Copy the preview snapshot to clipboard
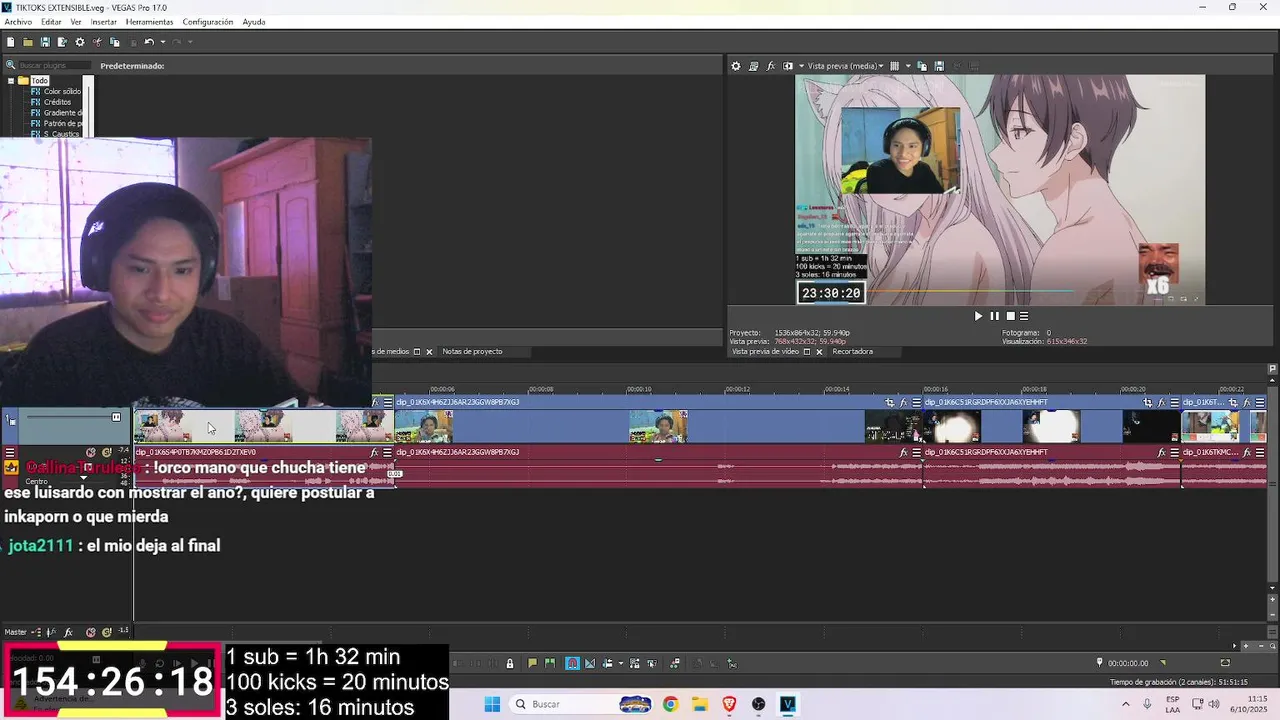The image size is (1280, 720). click(x=922, y=66)
